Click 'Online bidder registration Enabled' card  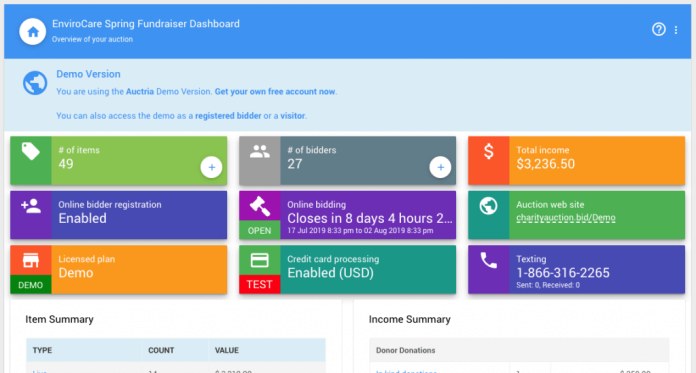coord(119,215)
